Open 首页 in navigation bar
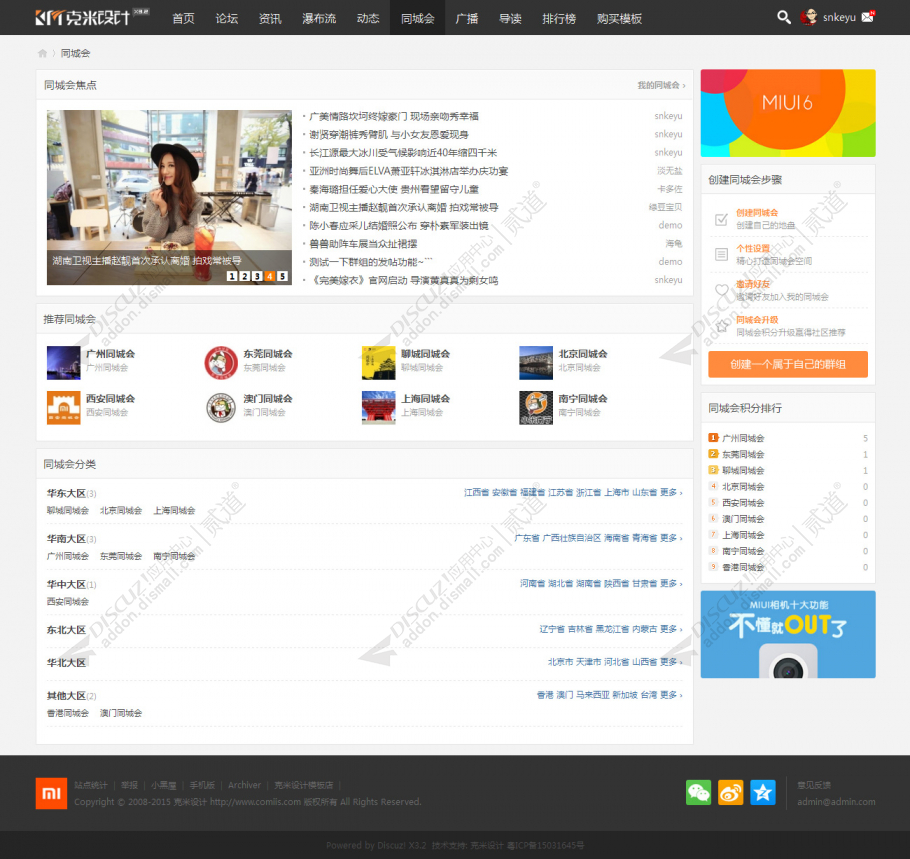This screenshot has width=910, height=859. [183, 18]
